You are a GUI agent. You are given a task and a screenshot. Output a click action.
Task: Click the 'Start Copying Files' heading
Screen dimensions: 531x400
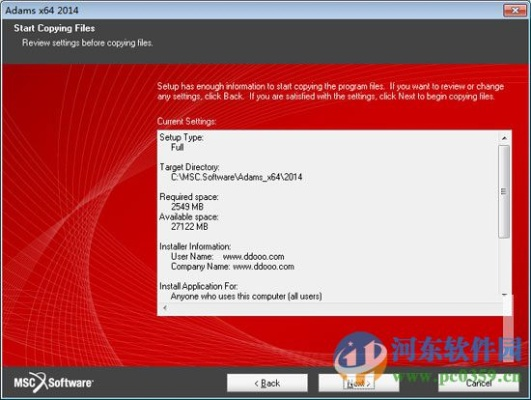[54, 28]
